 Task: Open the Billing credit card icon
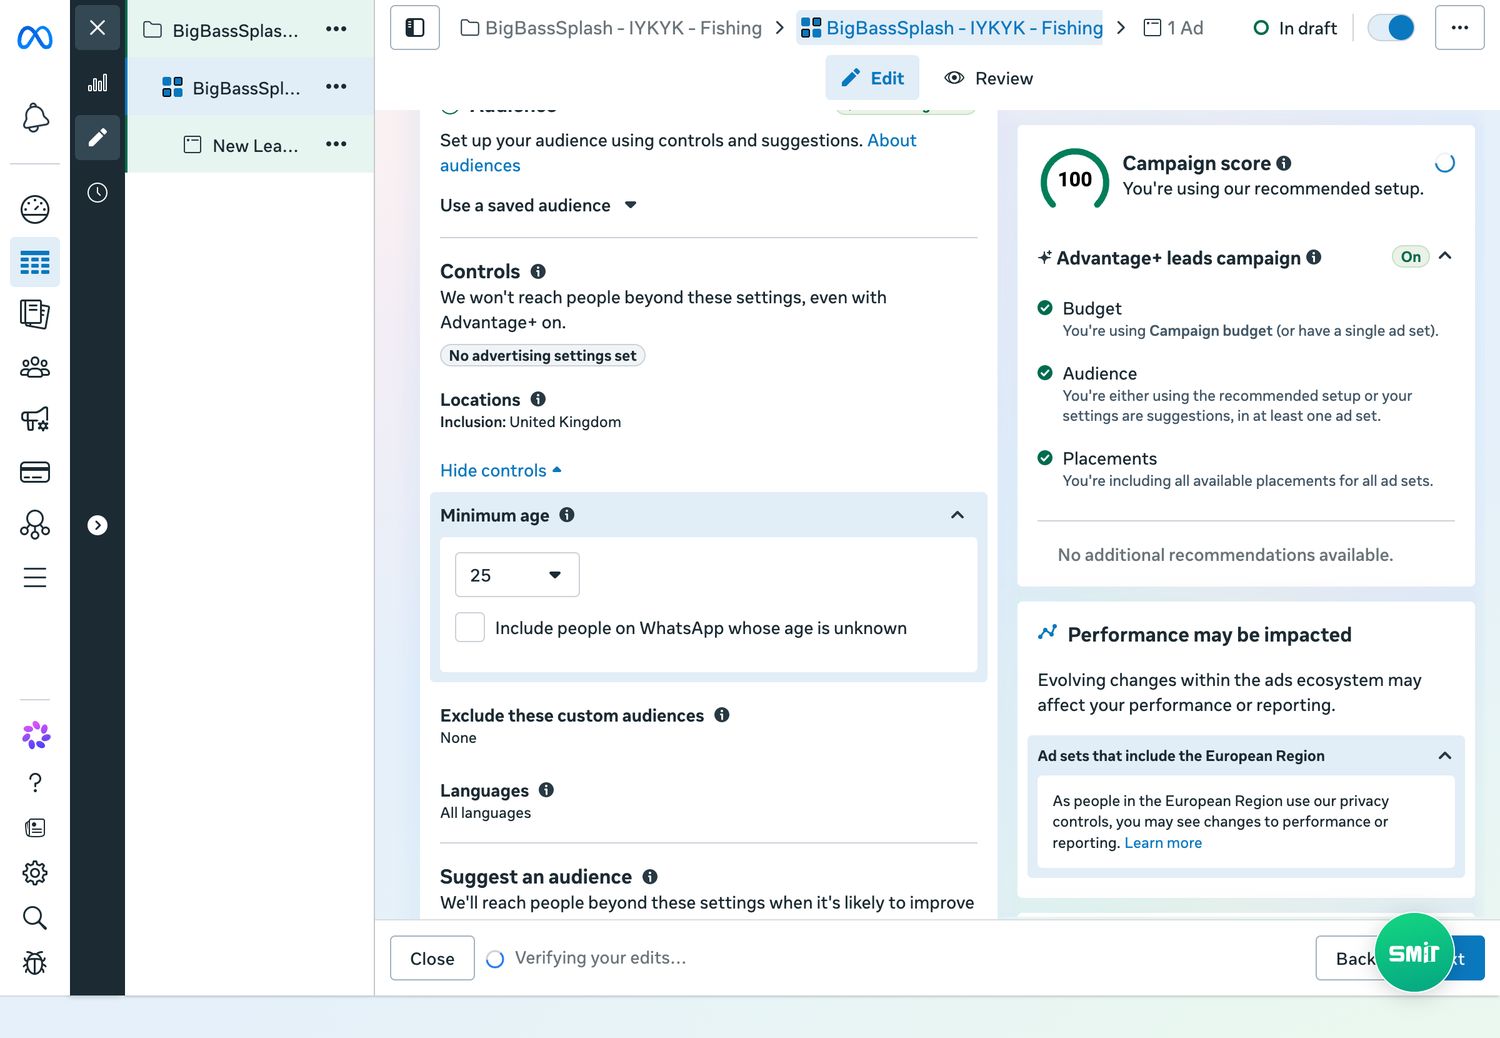click(x=35, y=472)
